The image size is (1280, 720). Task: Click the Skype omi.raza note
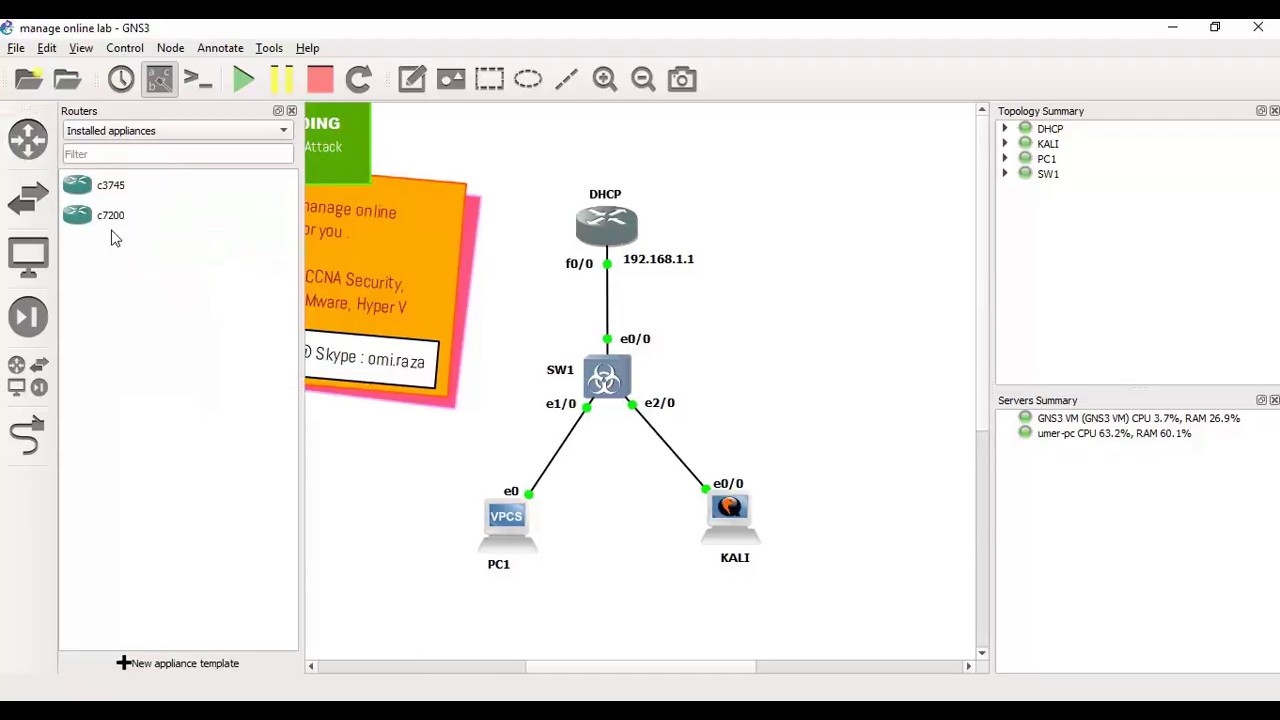tap(370, 358)
